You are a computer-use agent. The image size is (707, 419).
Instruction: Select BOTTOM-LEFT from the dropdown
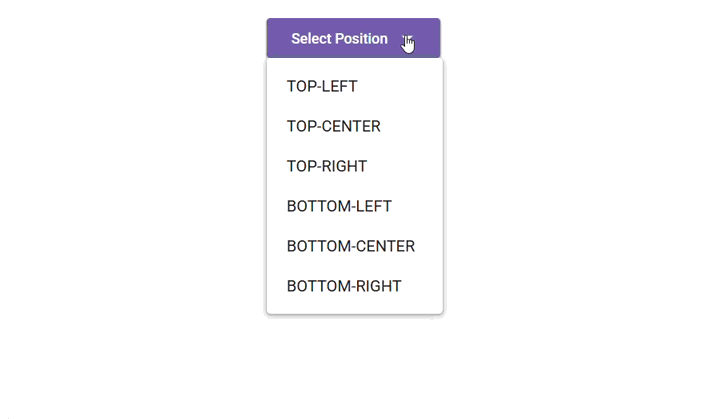pos(339,207)
